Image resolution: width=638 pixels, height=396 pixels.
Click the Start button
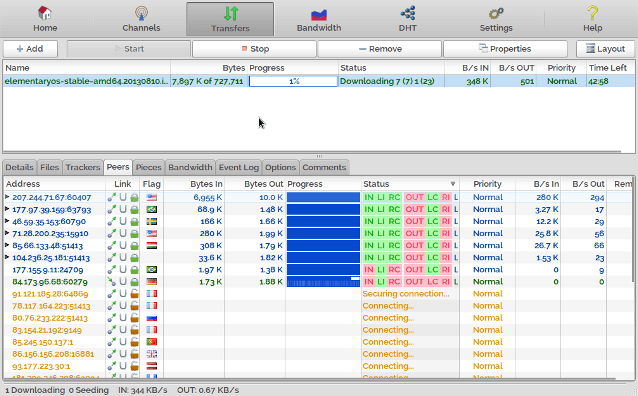(x=129, y=49)
